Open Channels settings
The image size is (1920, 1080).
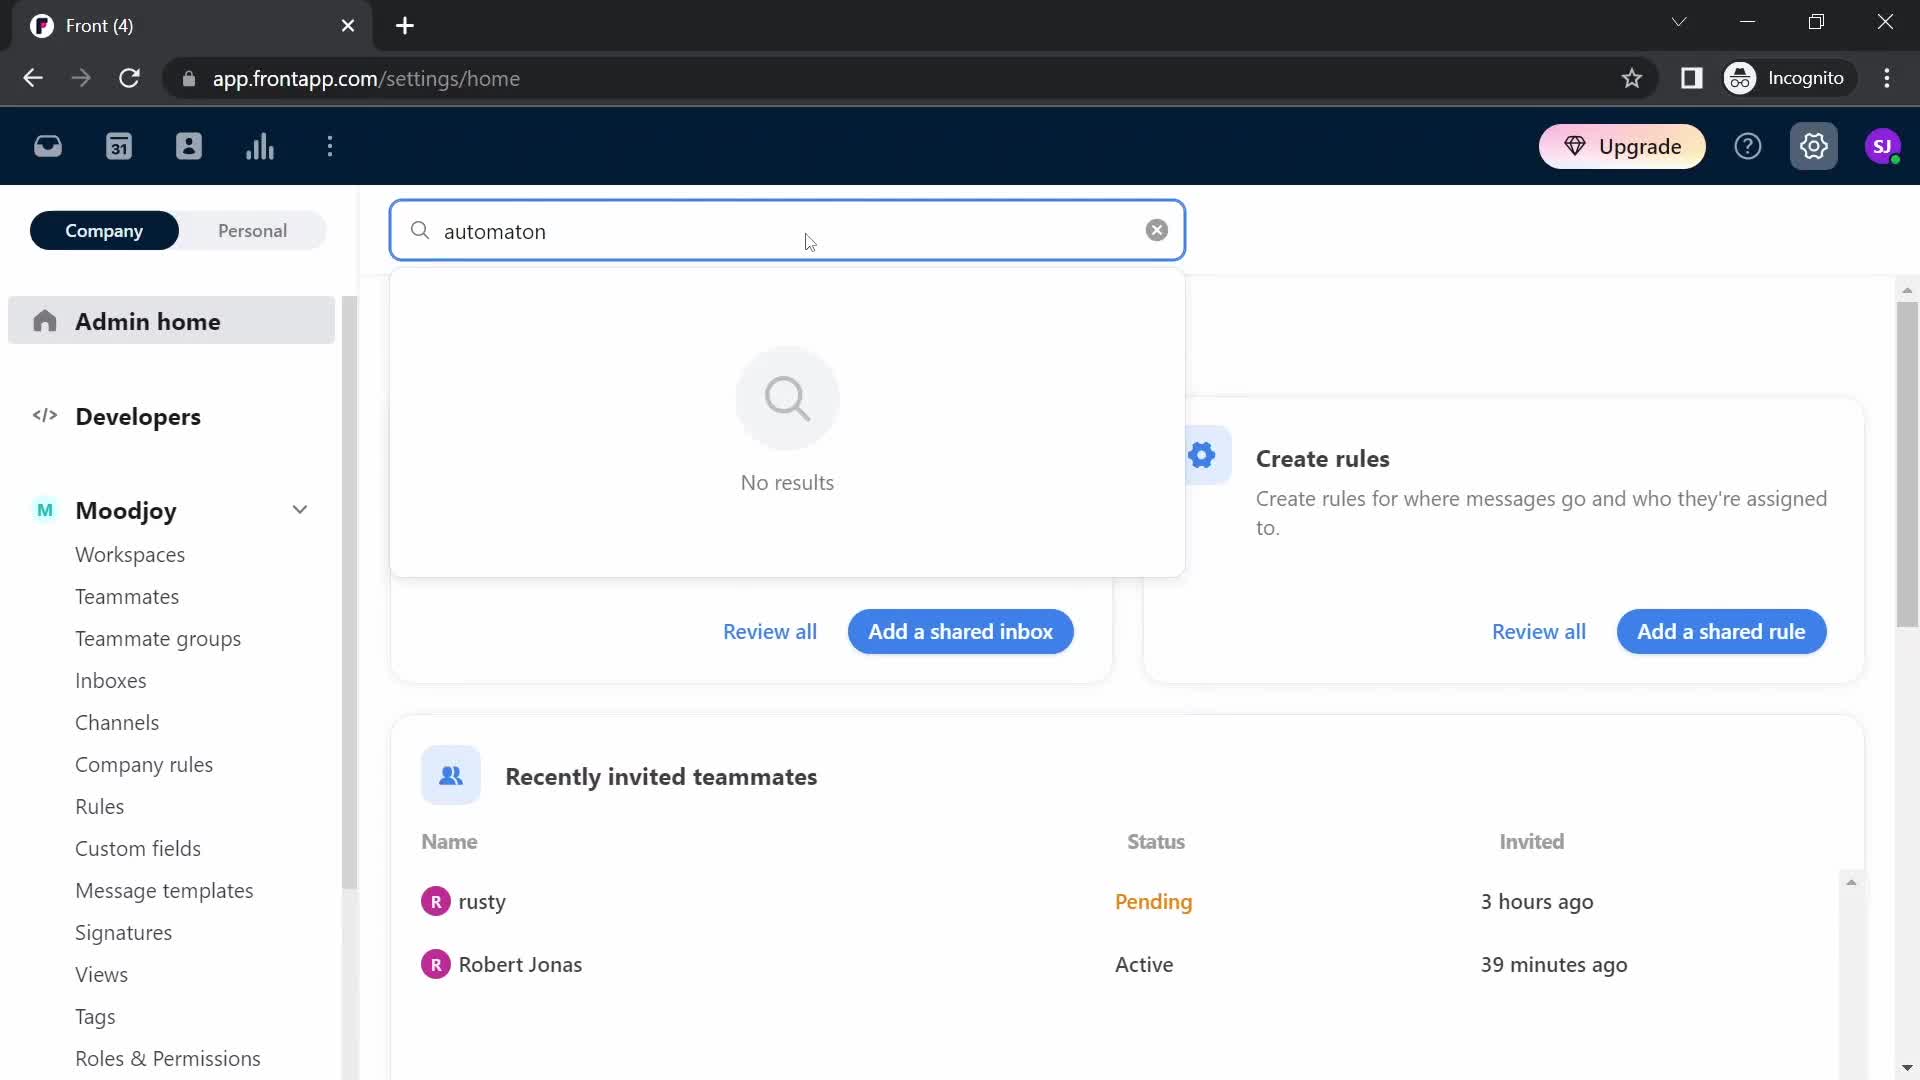point(117,723)
